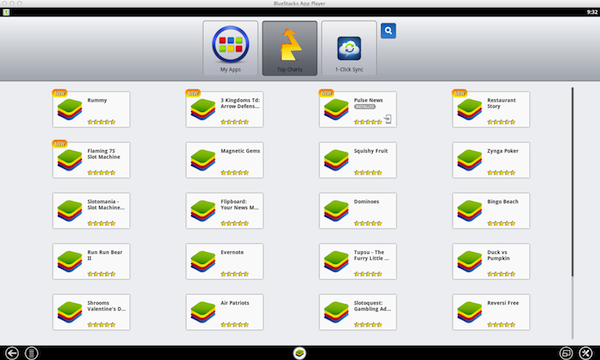The height and width of the screenshot is (360, 600).
Task: Click the Evernote app icon
Action: pos(203,261)
